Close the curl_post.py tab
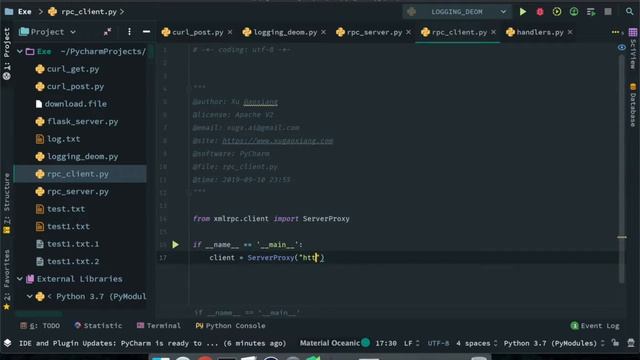 click(230, 32)
